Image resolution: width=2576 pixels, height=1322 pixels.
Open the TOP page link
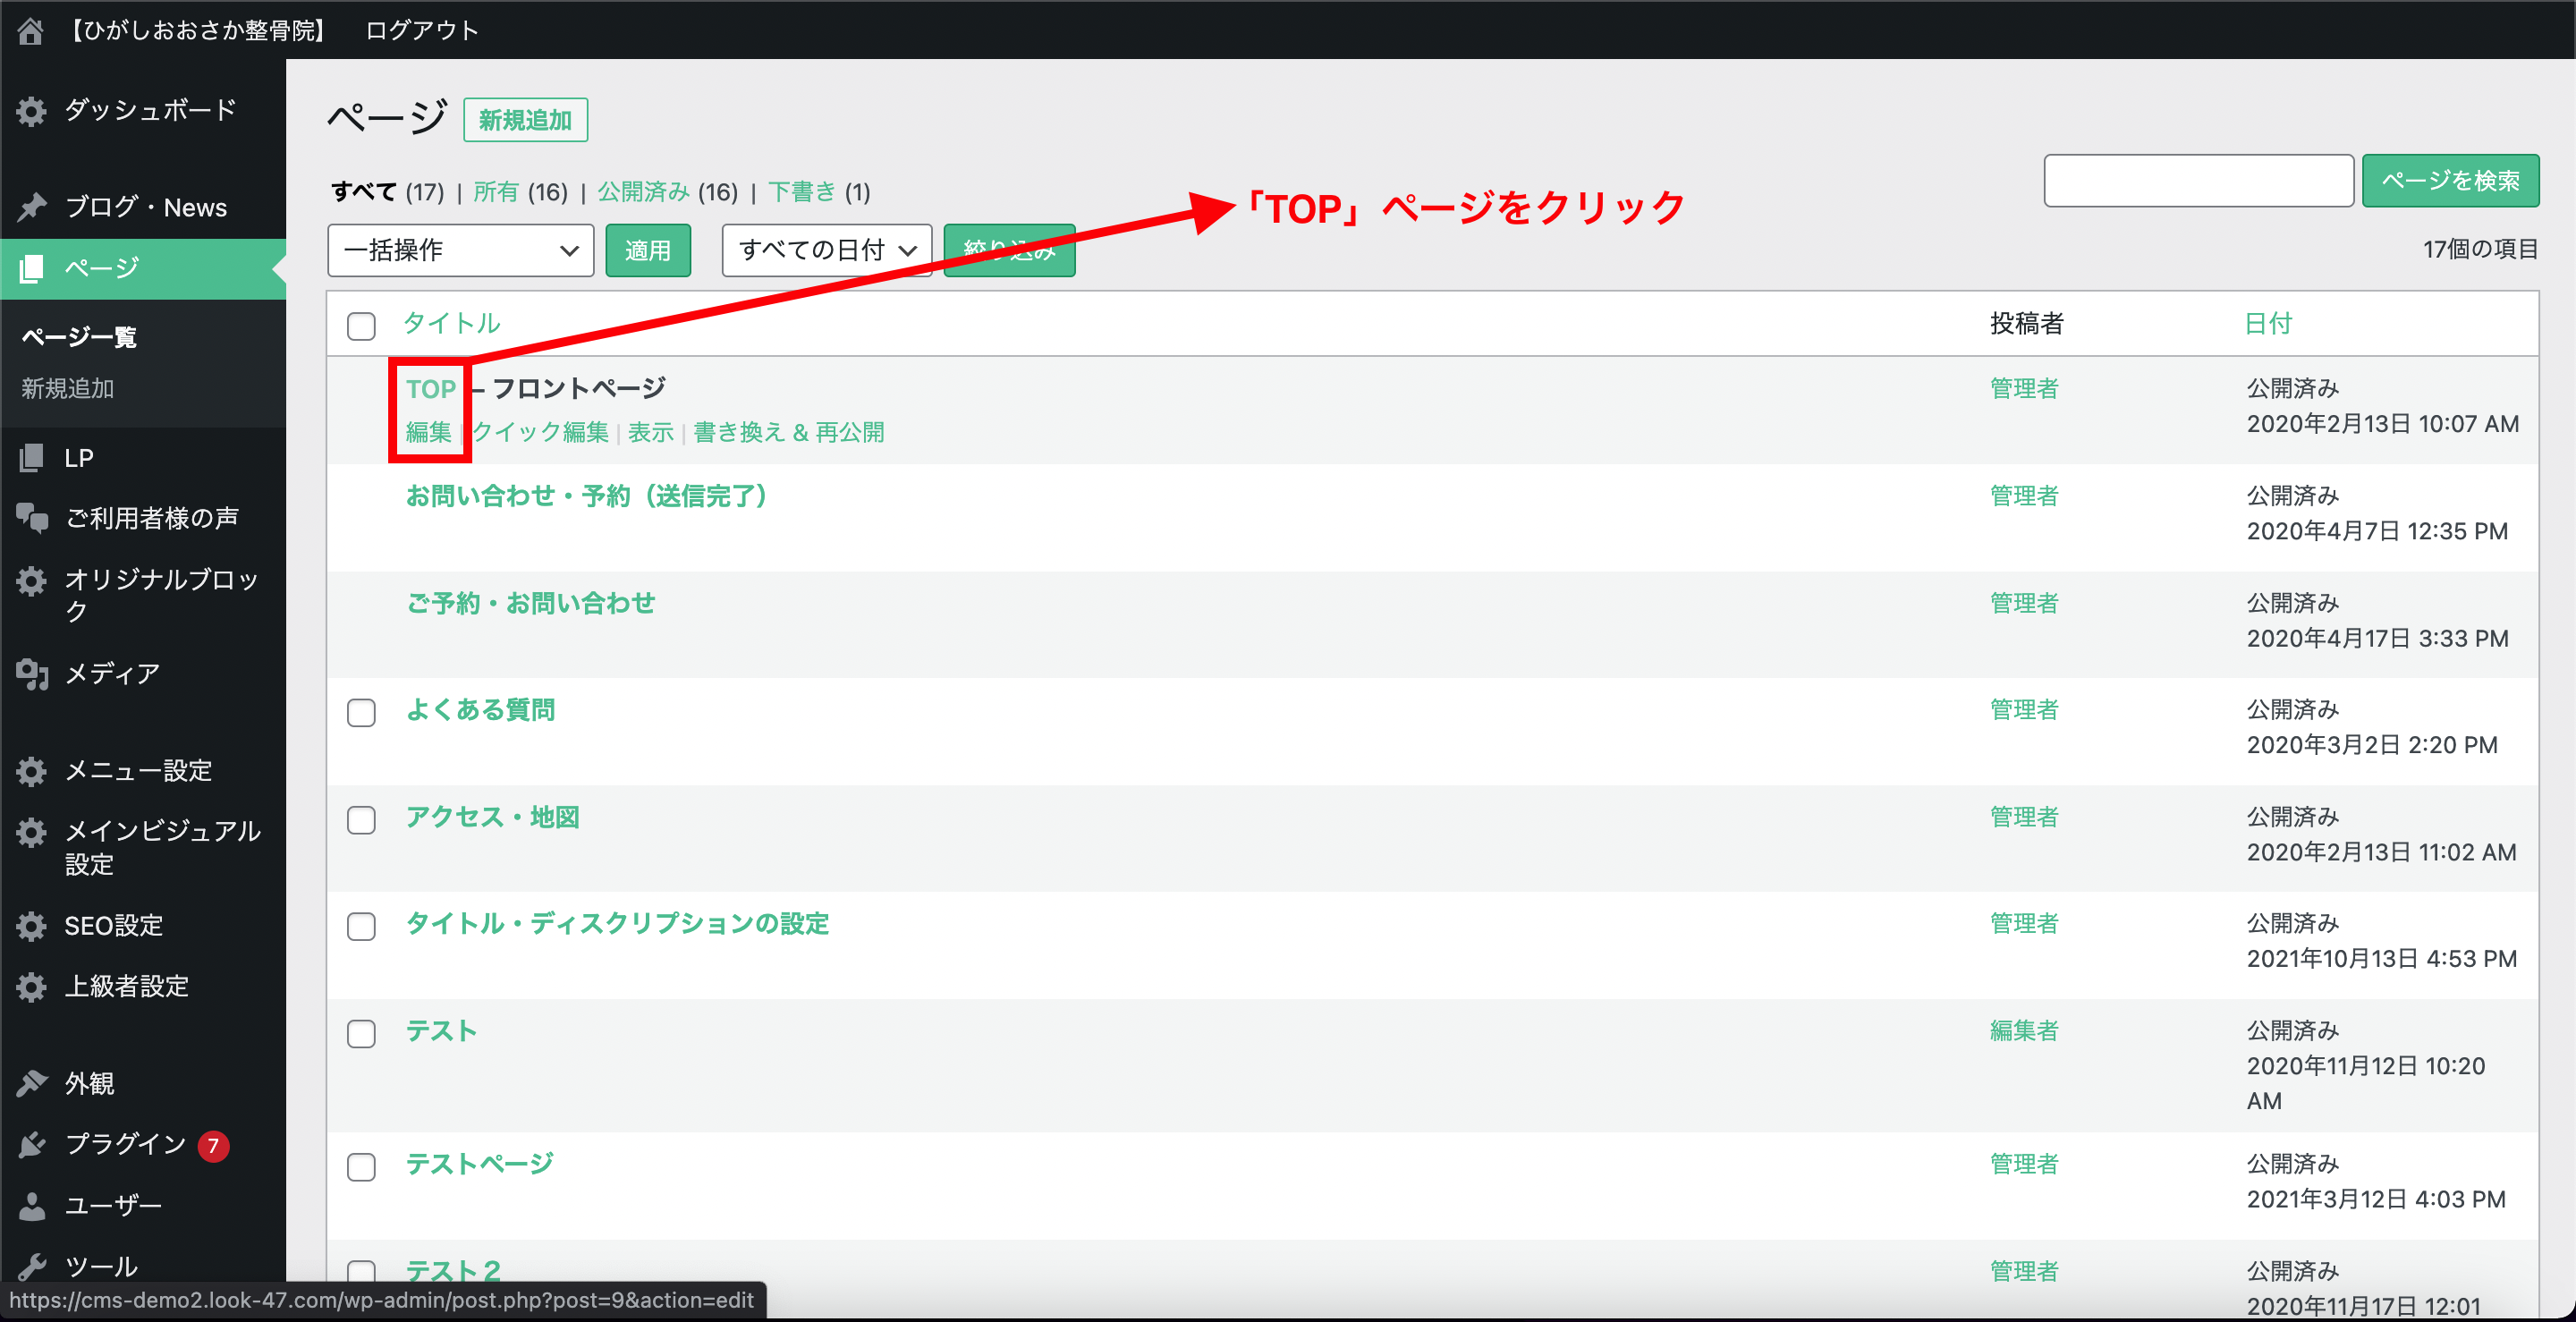point(431,389)
